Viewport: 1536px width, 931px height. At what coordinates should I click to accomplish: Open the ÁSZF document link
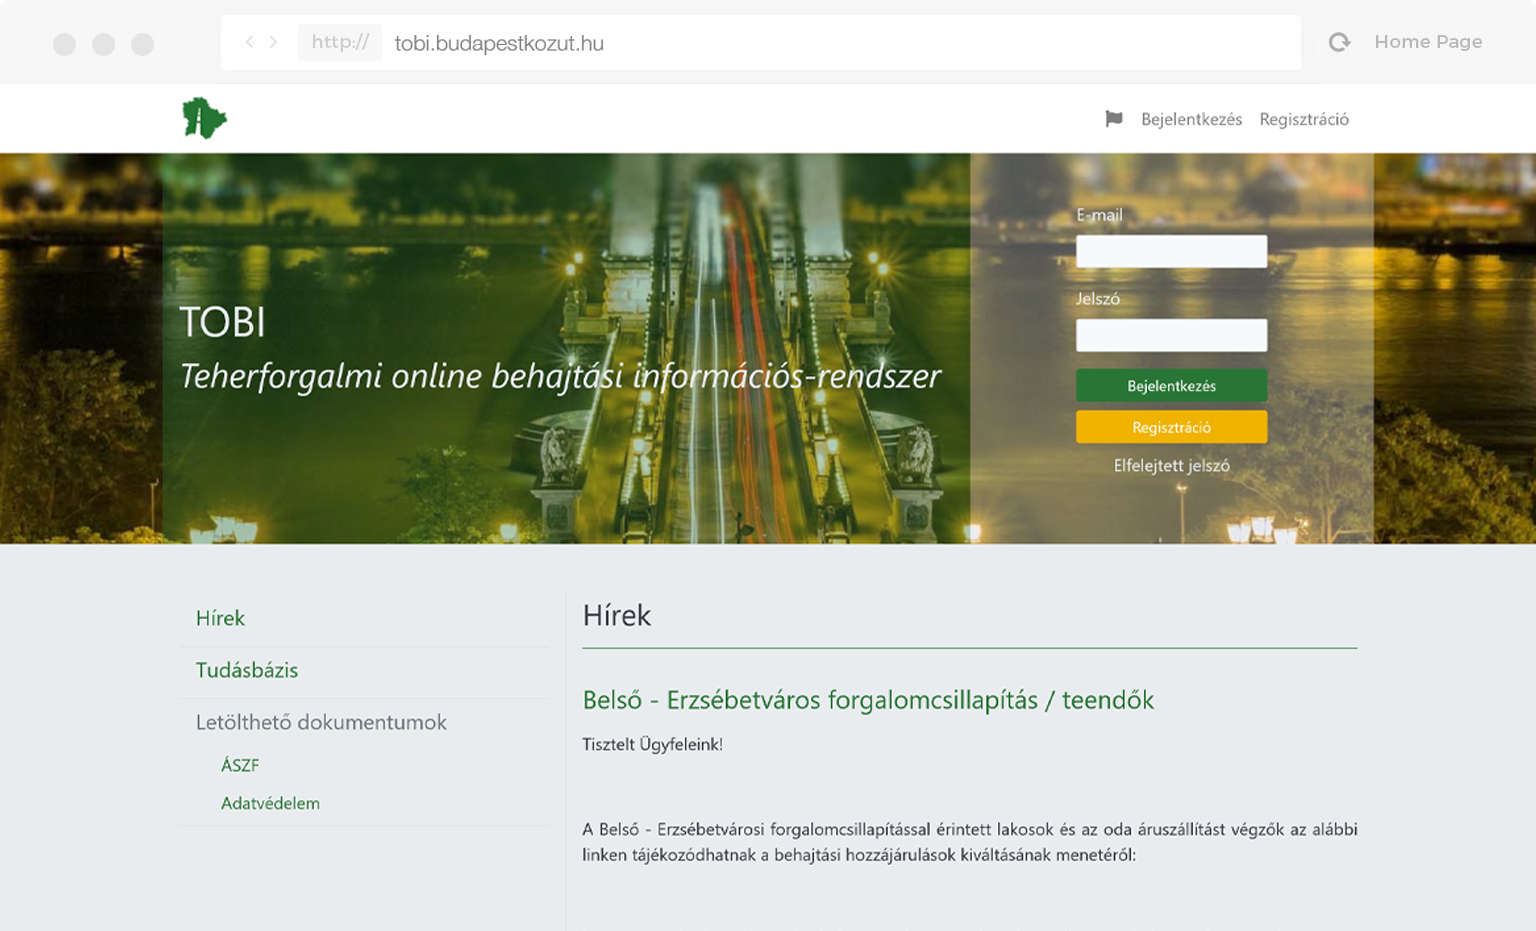tap(240, 765)
